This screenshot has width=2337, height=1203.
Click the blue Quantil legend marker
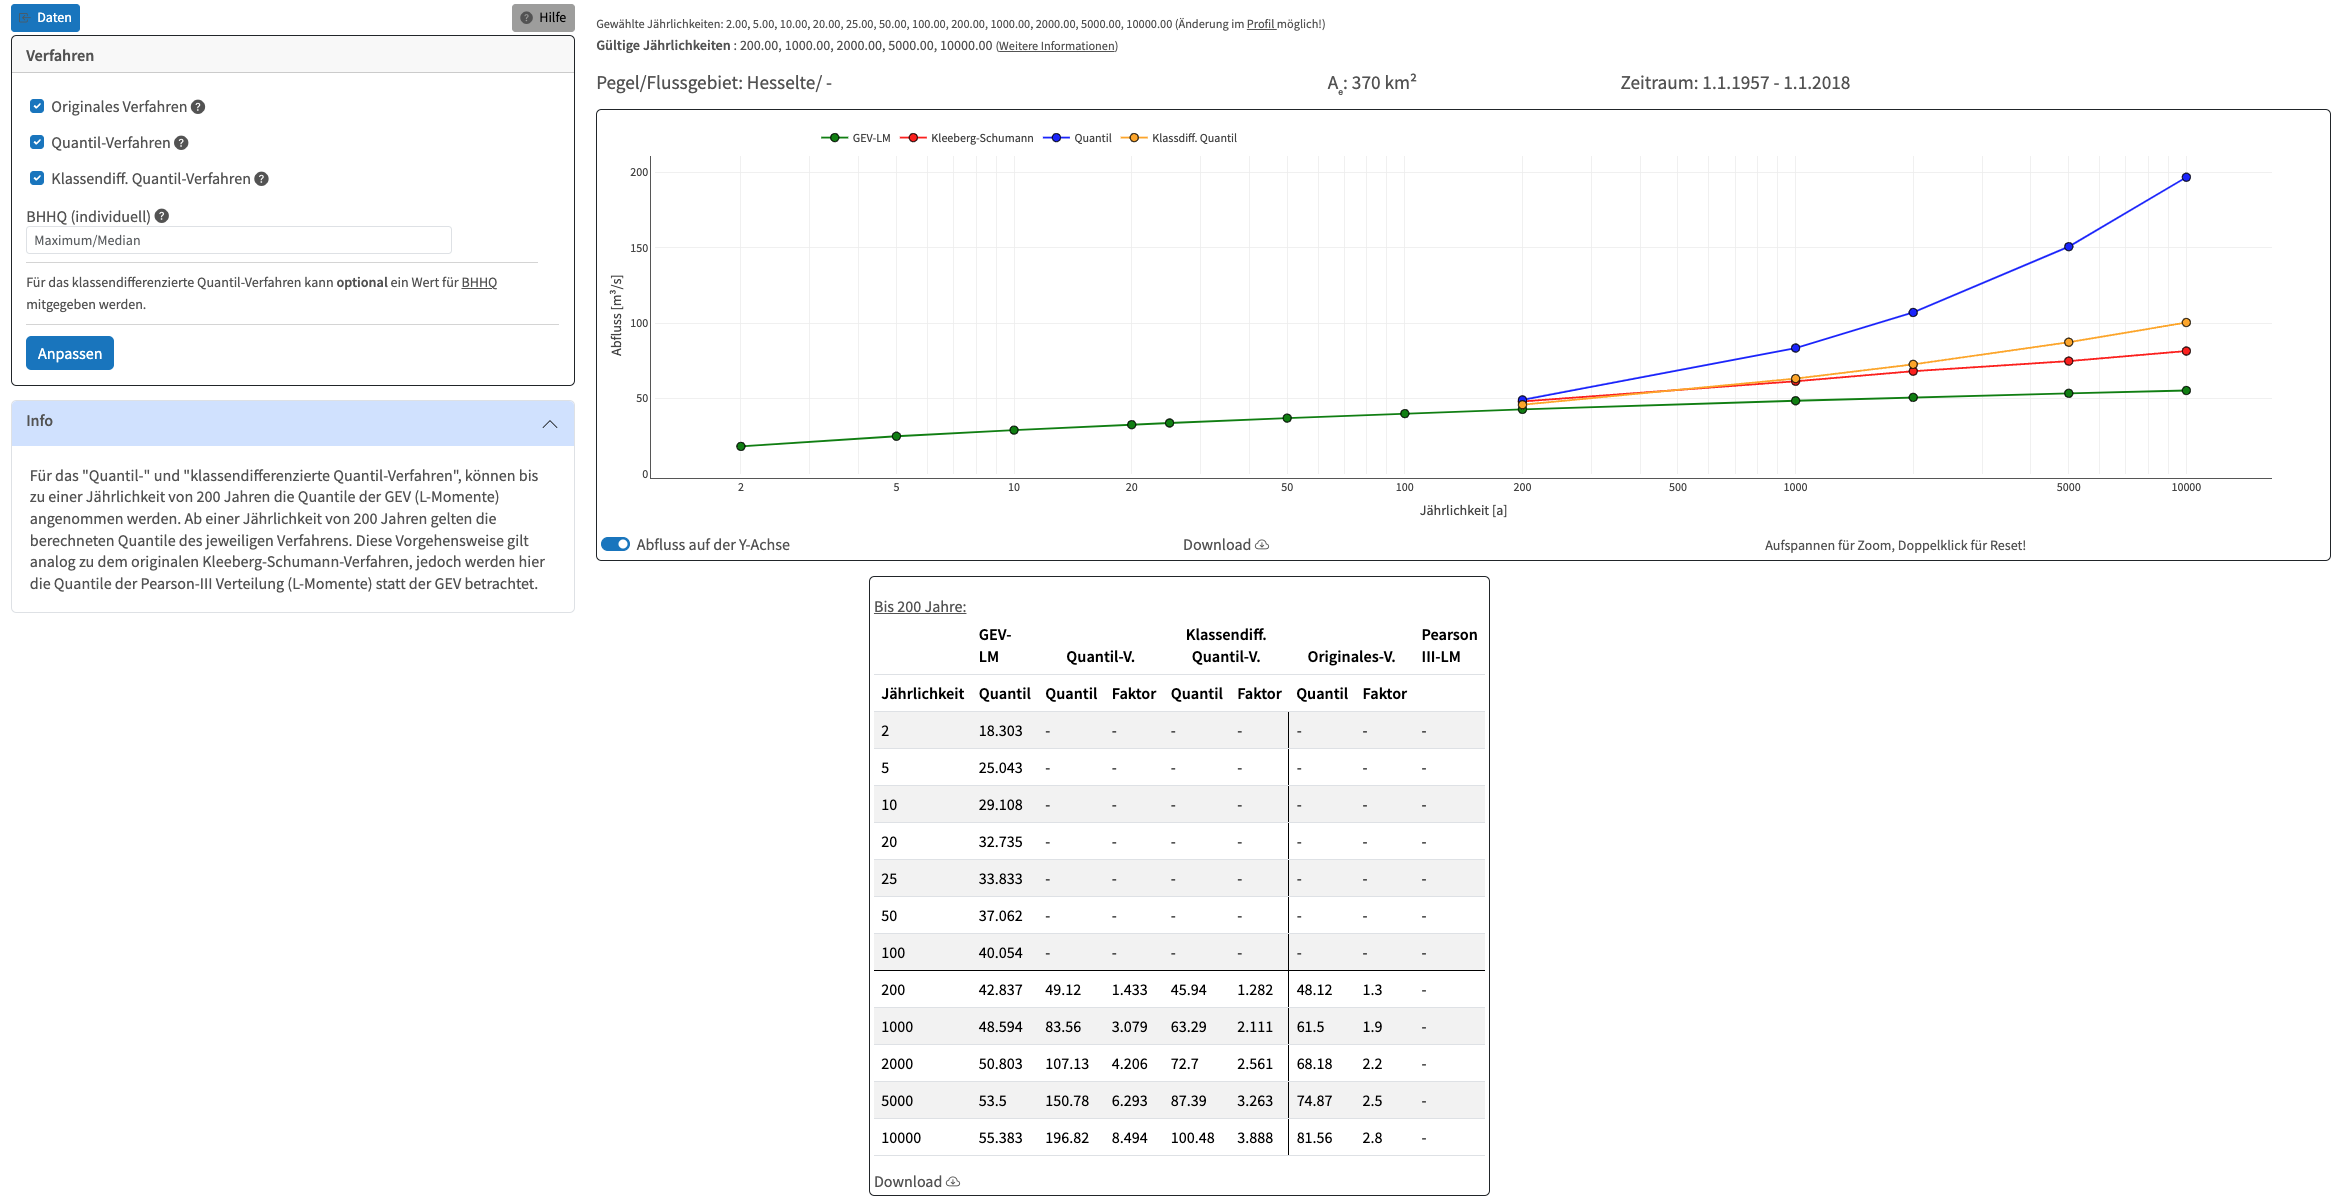pos(1057,138)
